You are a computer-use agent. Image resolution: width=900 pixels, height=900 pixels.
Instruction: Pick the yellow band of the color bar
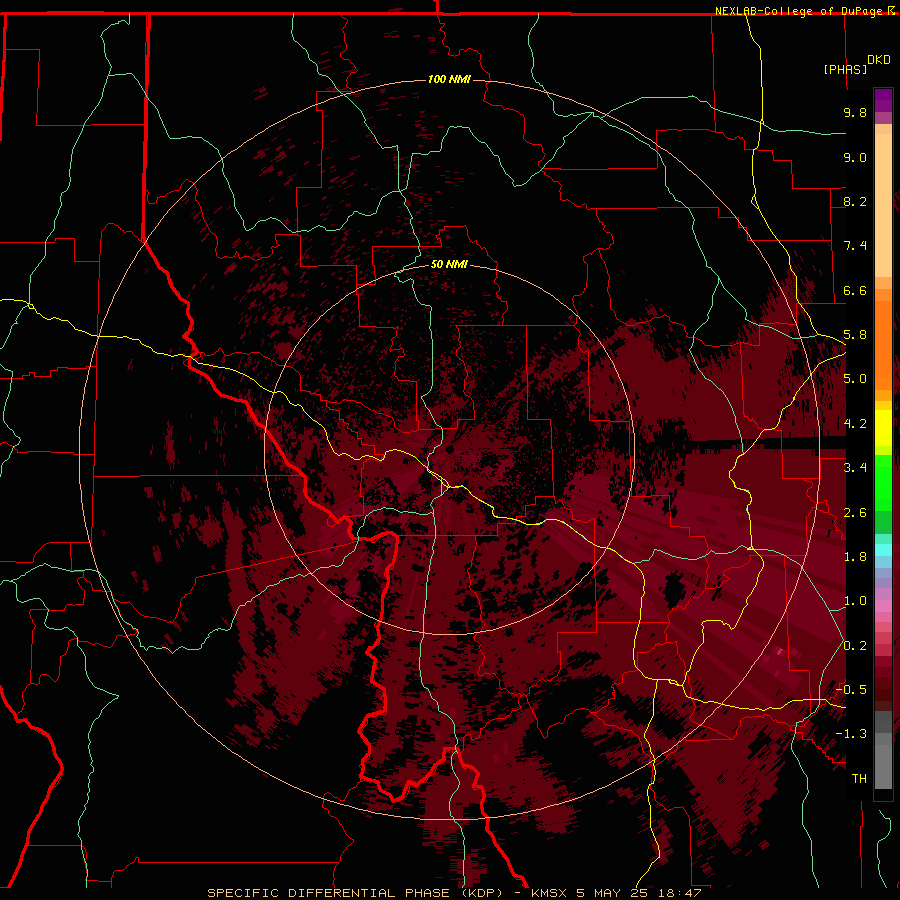[x=883, y=428]
